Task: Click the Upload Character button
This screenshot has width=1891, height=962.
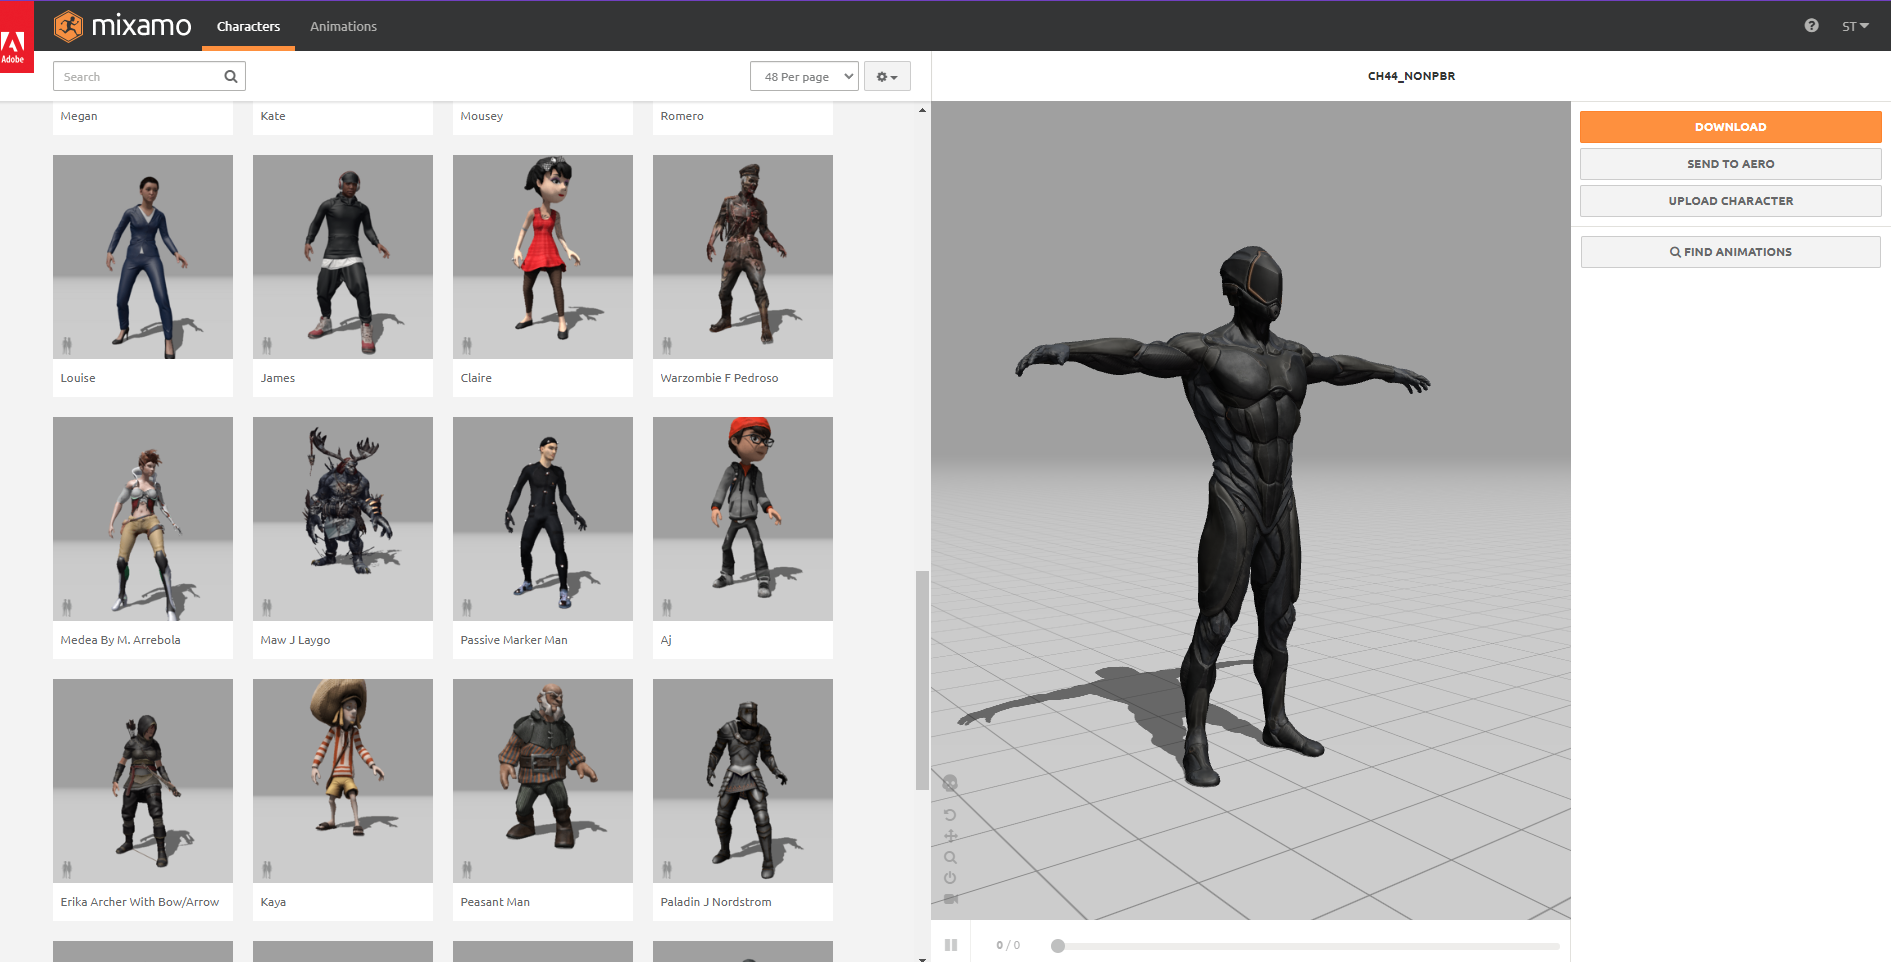Action: [1730, 201]
